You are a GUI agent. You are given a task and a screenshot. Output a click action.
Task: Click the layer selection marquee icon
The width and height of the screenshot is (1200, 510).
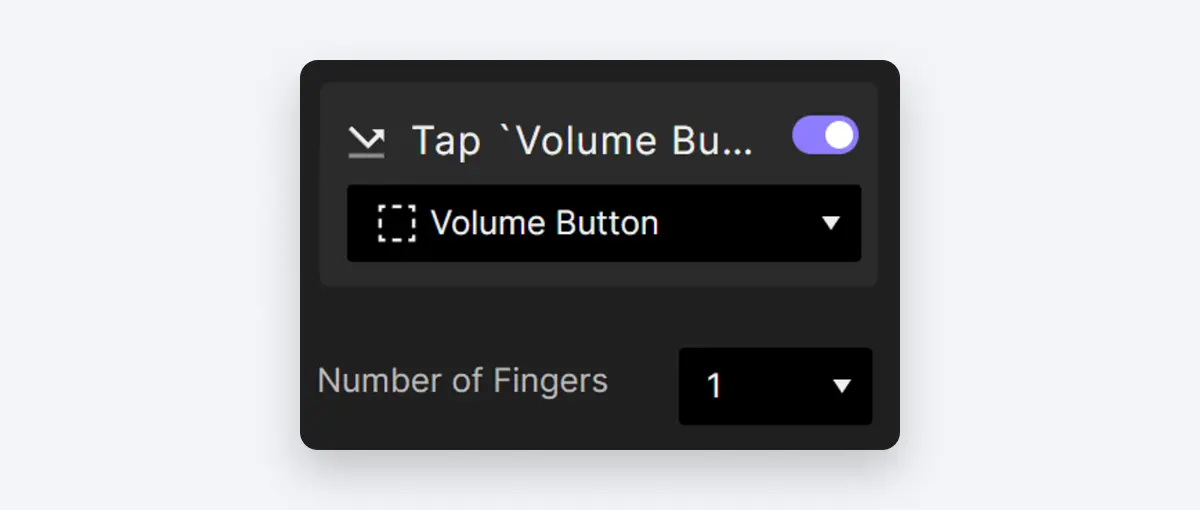396,223
